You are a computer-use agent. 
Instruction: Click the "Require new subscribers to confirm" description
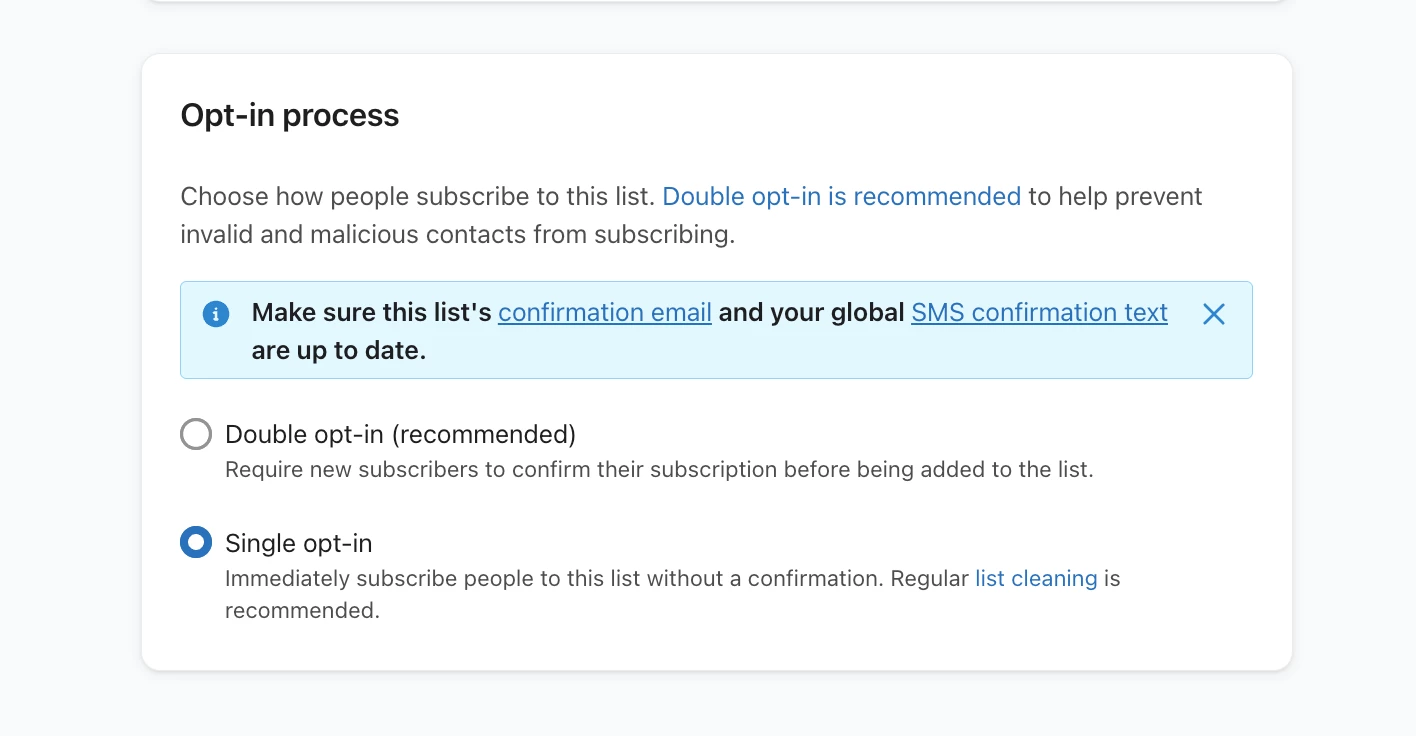coord(659,469)
